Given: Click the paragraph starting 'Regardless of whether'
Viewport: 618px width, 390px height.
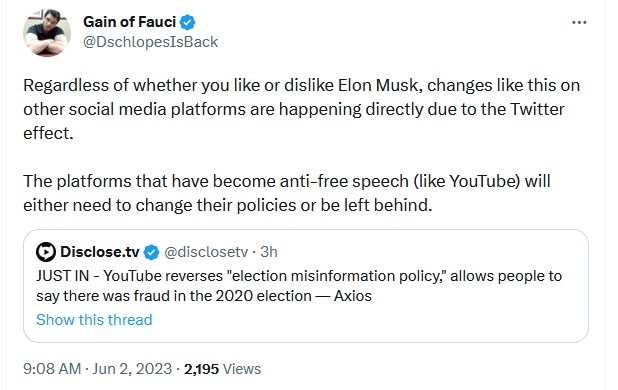Looking at the screenshot, I should click(x=302, y=109).
